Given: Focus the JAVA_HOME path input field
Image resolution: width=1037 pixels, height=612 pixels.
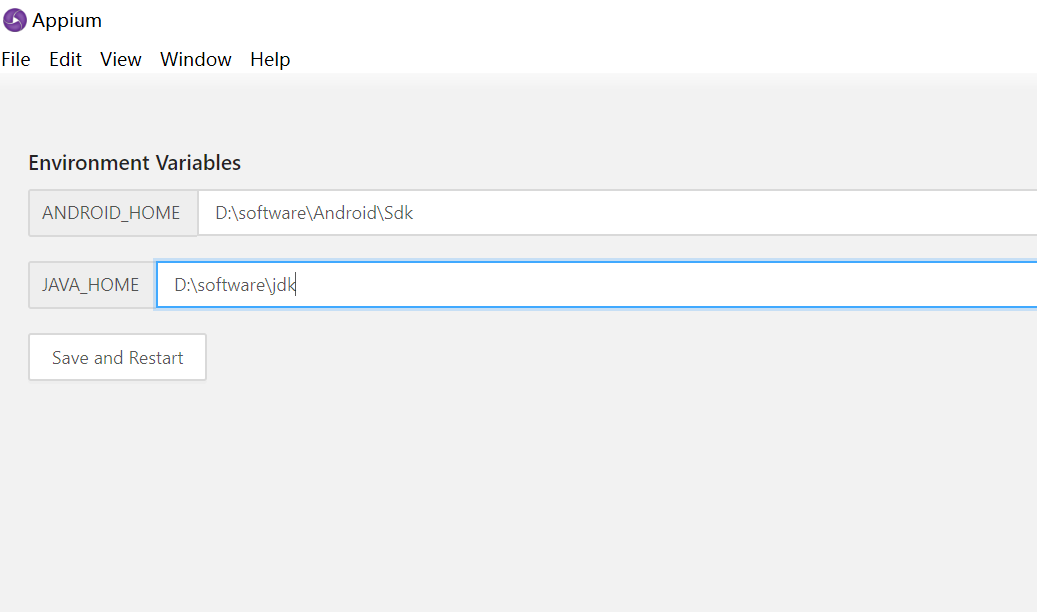Looking at the screenshot, I should point(597,284).
